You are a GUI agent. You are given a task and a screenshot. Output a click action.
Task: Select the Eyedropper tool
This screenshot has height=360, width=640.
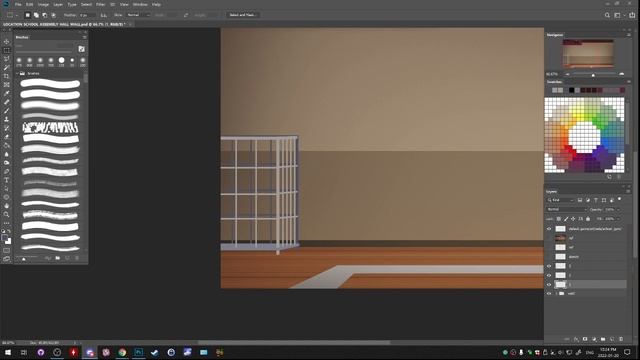[x=7, y=93]
